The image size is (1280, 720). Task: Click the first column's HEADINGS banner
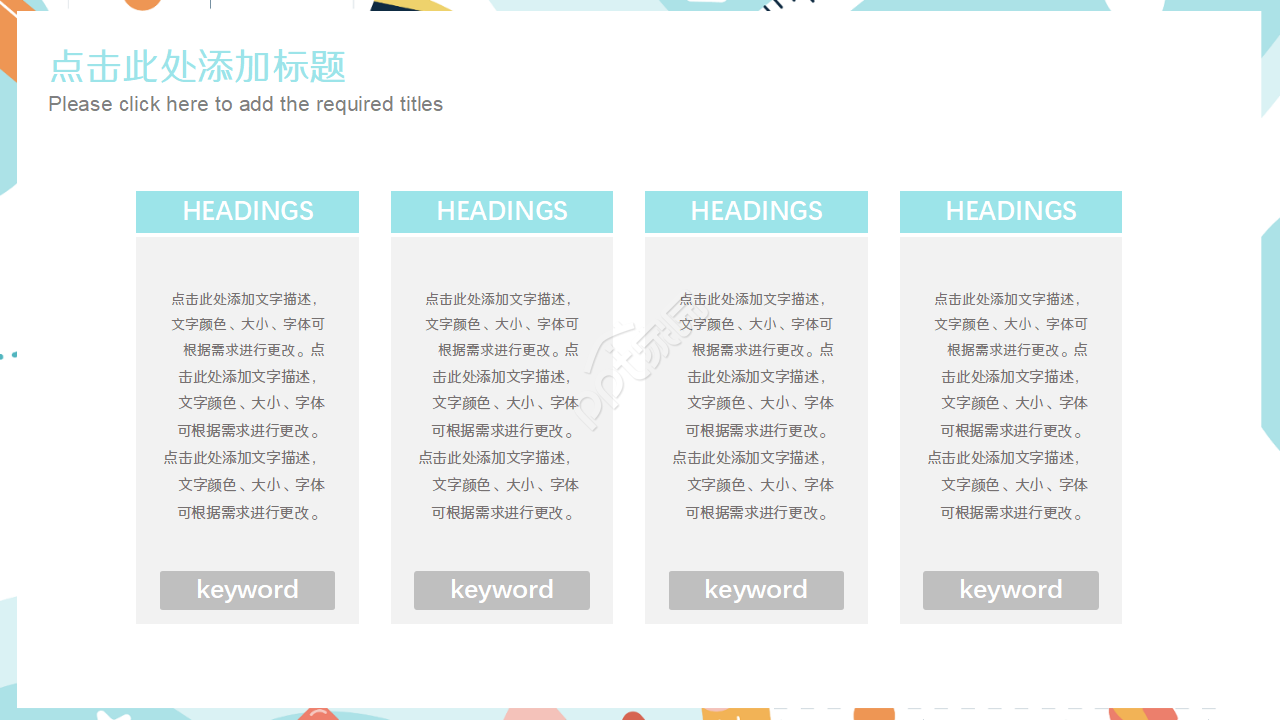coord(247,211)
